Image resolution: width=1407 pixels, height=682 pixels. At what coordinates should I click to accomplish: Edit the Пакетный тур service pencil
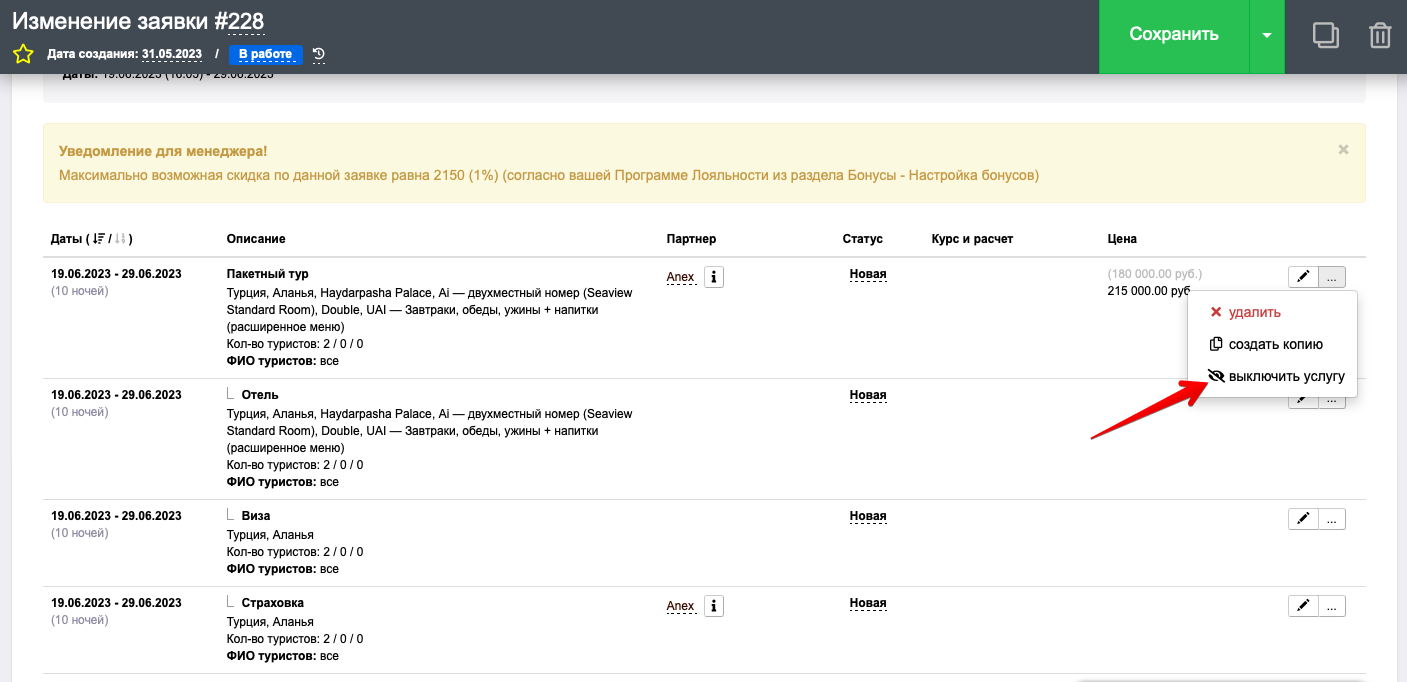[x=1303, y=277]
